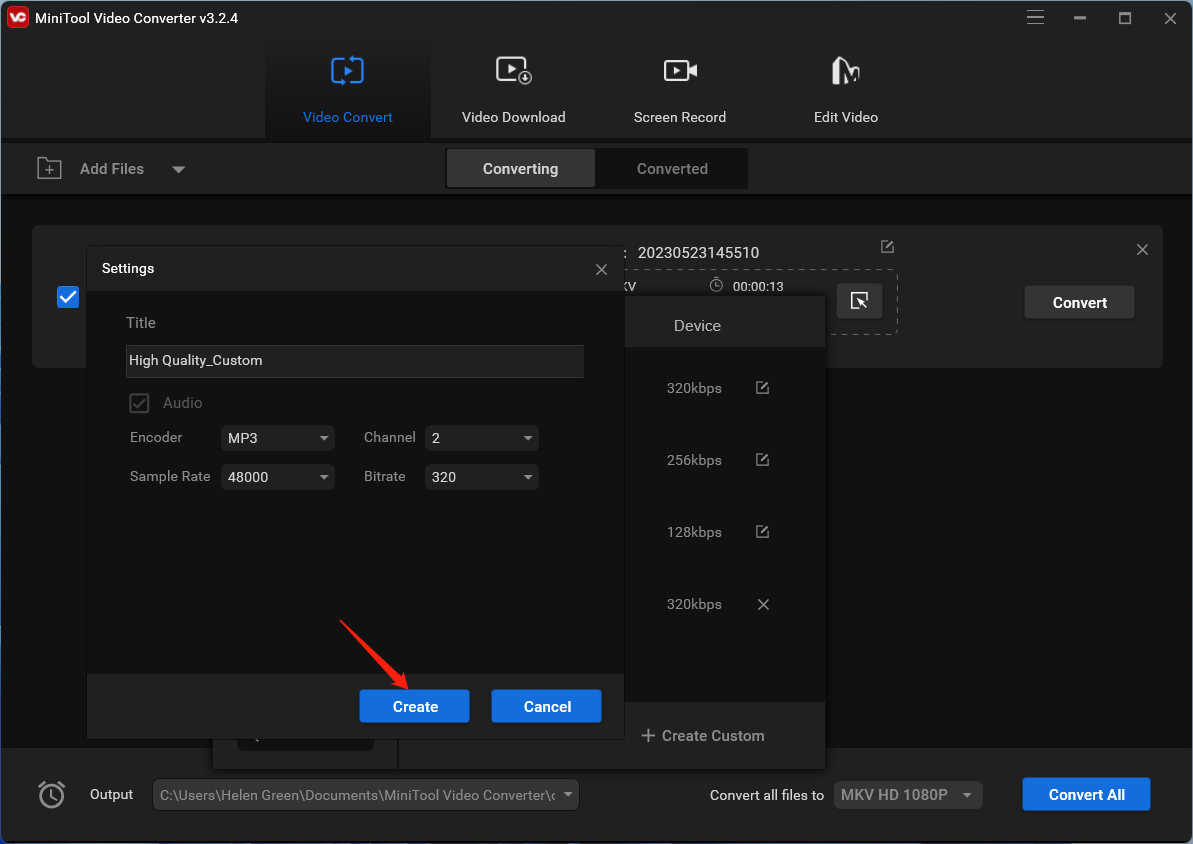The height and width of the screenshot is (844, 1193).
Task: Click the Add Files icon
Action: 48,168
